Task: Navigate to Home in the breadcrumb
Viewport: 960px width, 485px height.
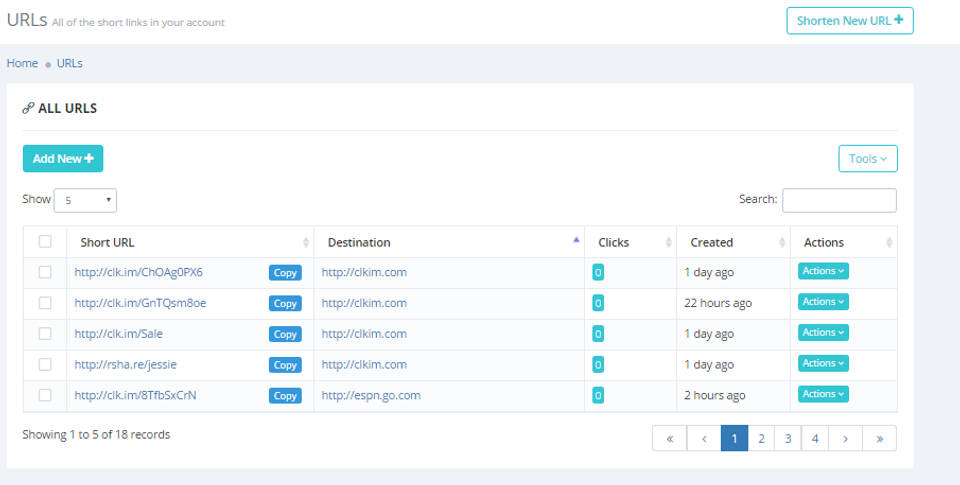Action: pos(22,63)
